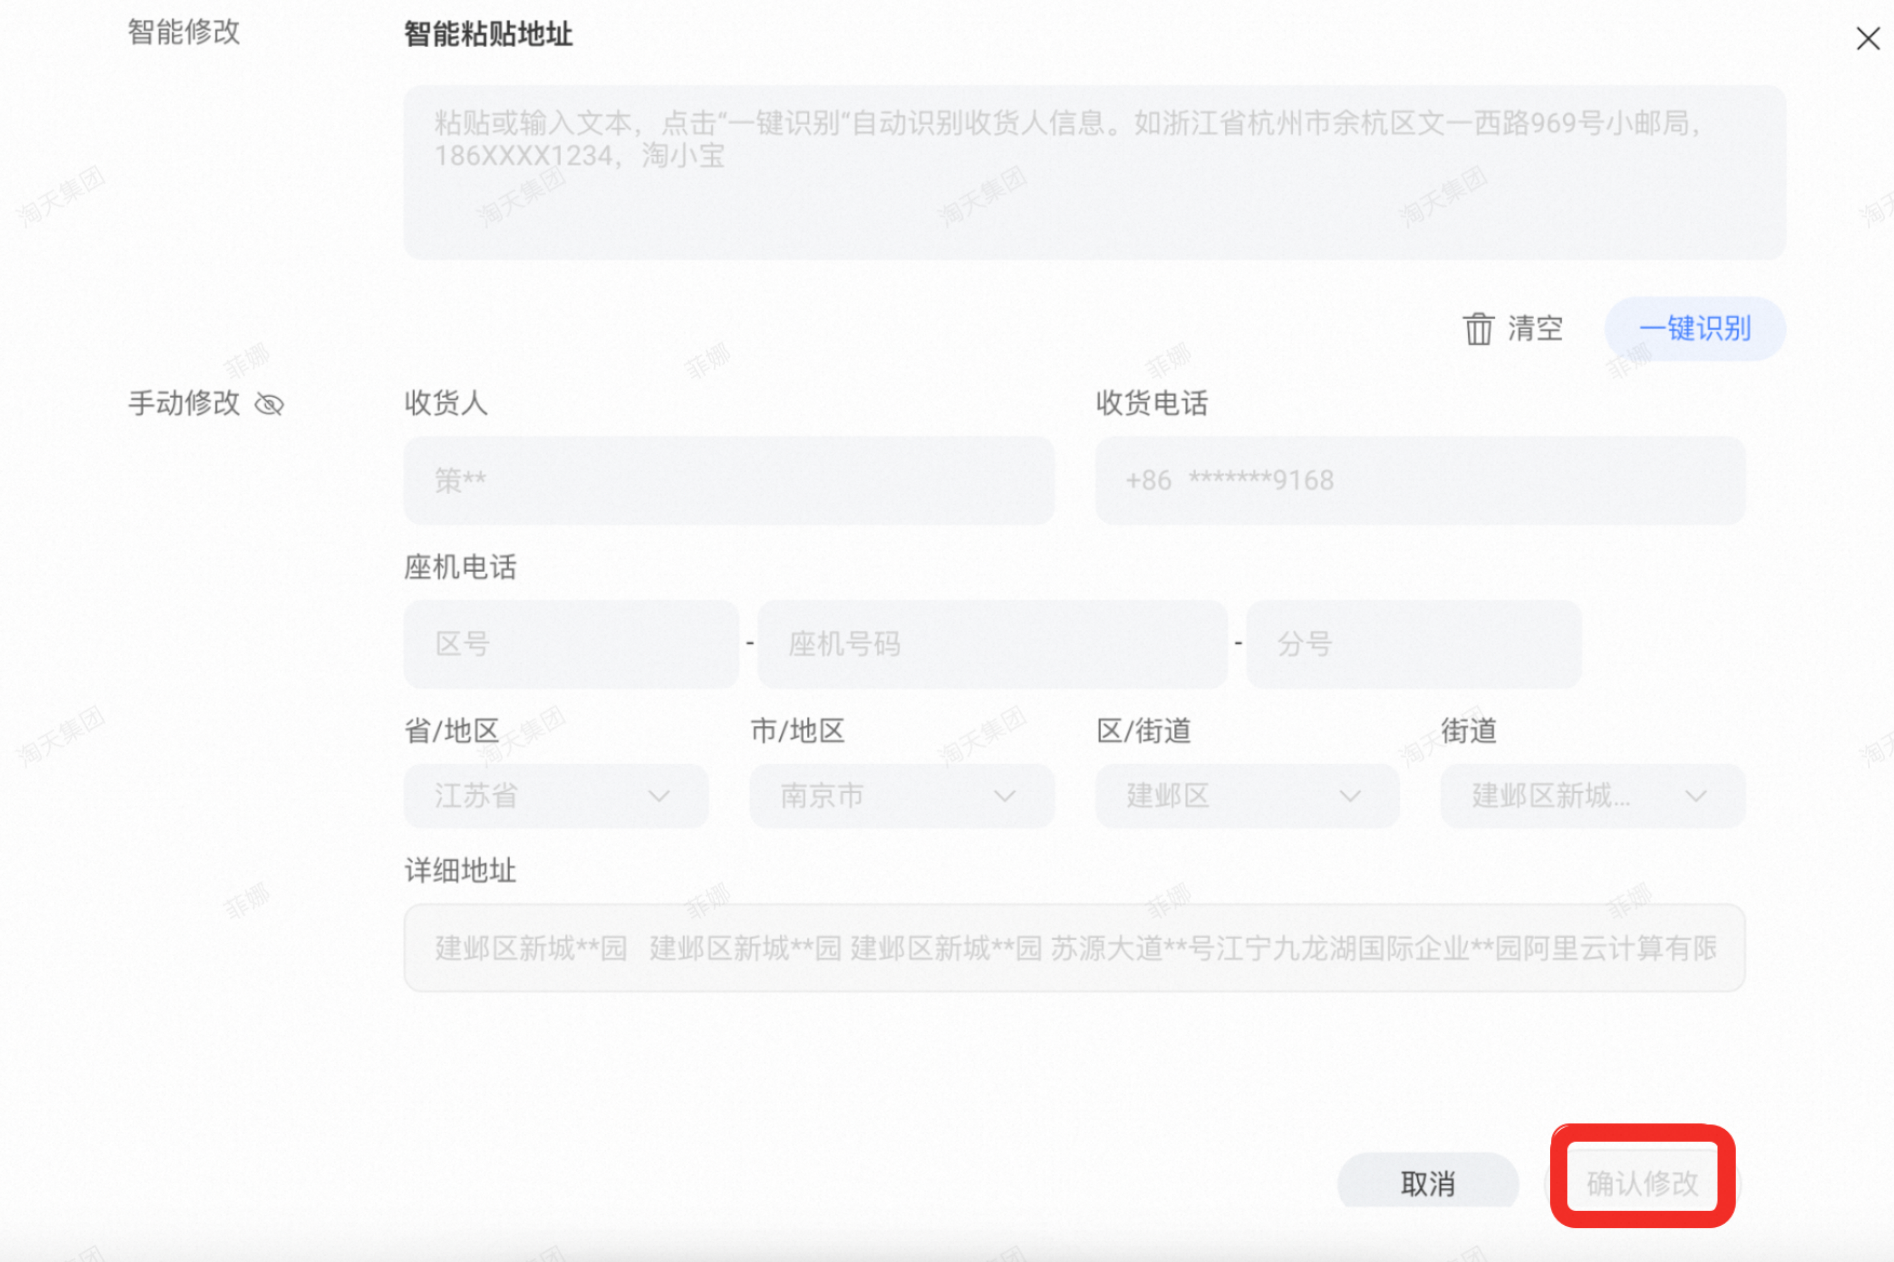Expand the 街道 dropdown showing 建邺区新城

1591,796
